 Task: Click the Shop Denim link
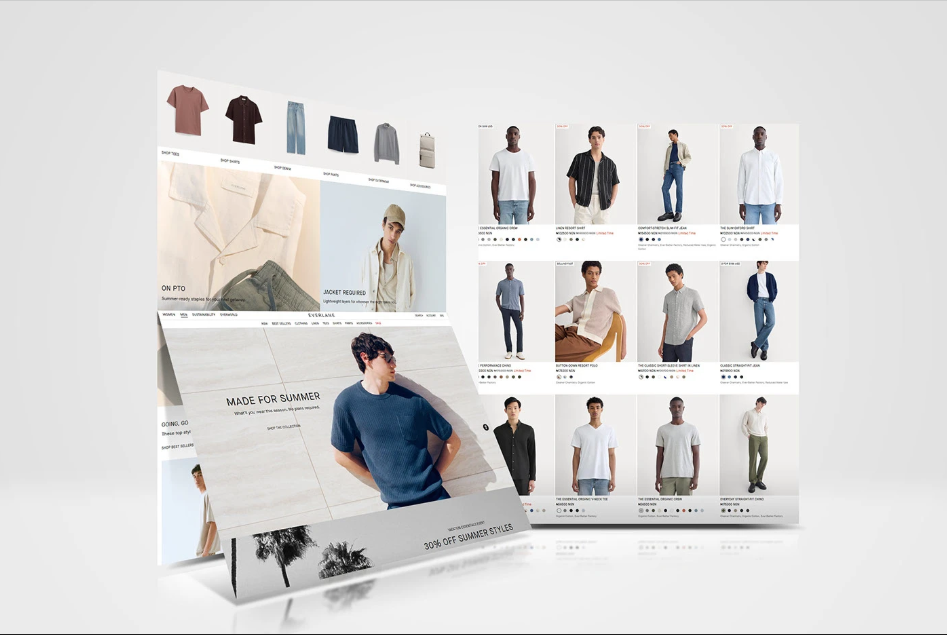(x=282, y=168)
